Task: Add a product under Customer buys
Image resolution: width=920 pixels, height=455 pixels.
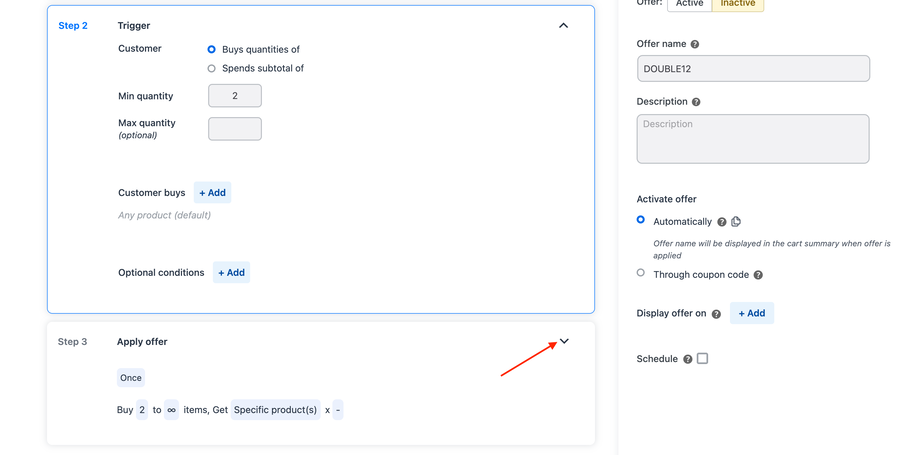Action: coord(212,193)
